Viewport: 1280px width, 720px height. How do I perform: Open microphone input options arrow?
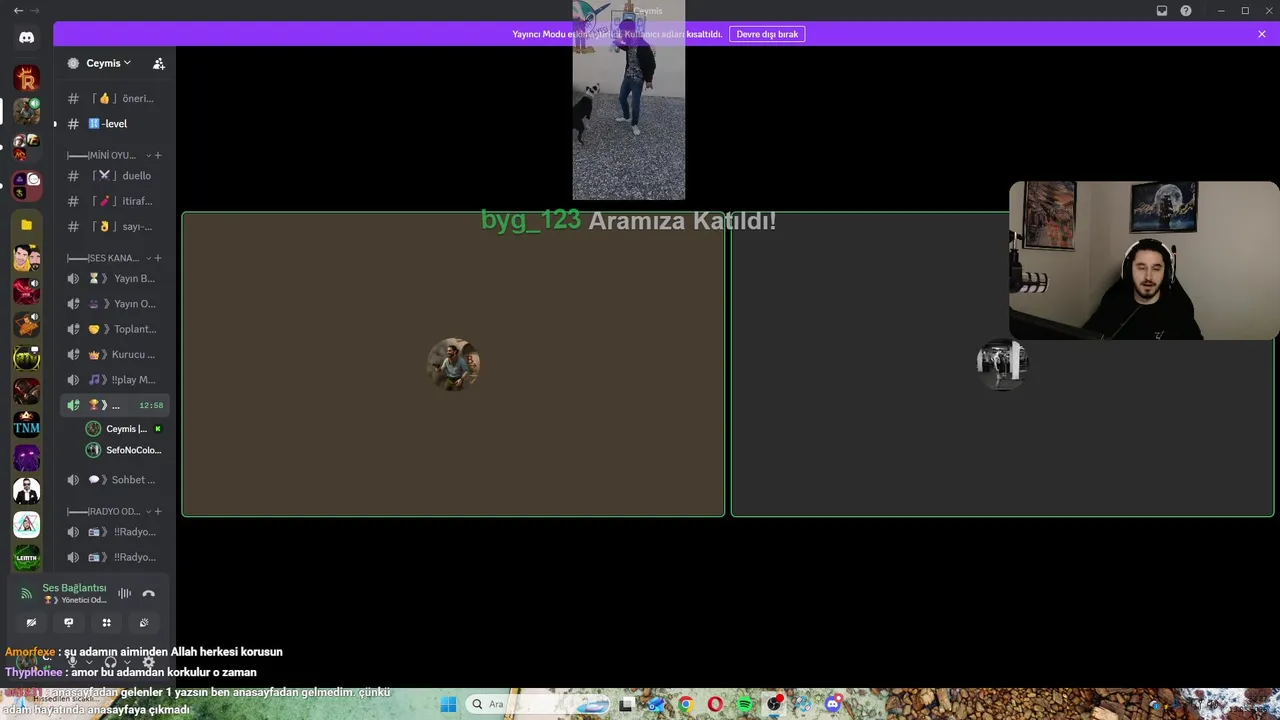(x=88, y=661)
